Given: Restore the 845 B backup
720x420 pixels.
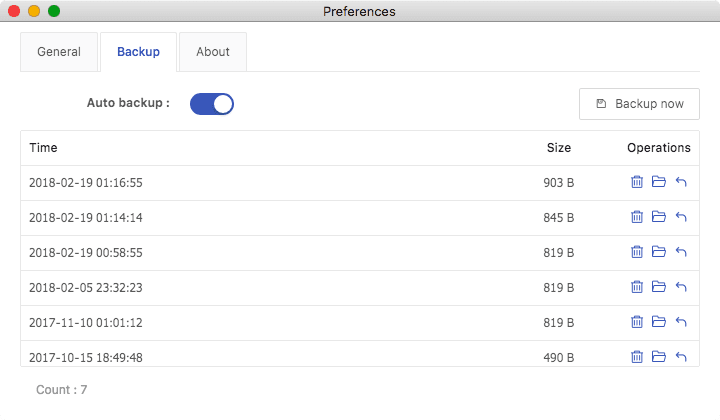Looking at the screenshot, I should pos(681,217).
